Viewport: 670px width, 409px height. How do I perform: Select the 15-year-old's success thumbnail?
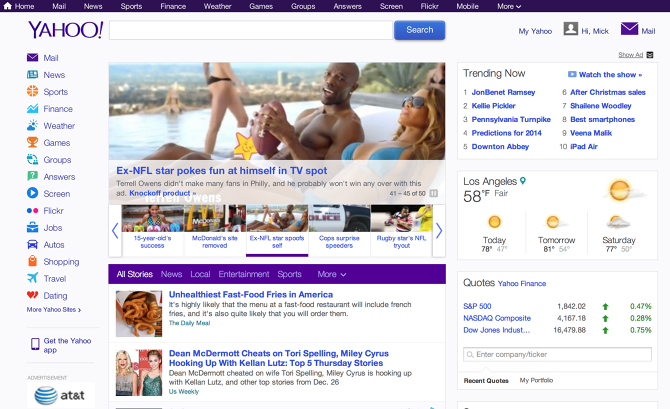point(153,231)
